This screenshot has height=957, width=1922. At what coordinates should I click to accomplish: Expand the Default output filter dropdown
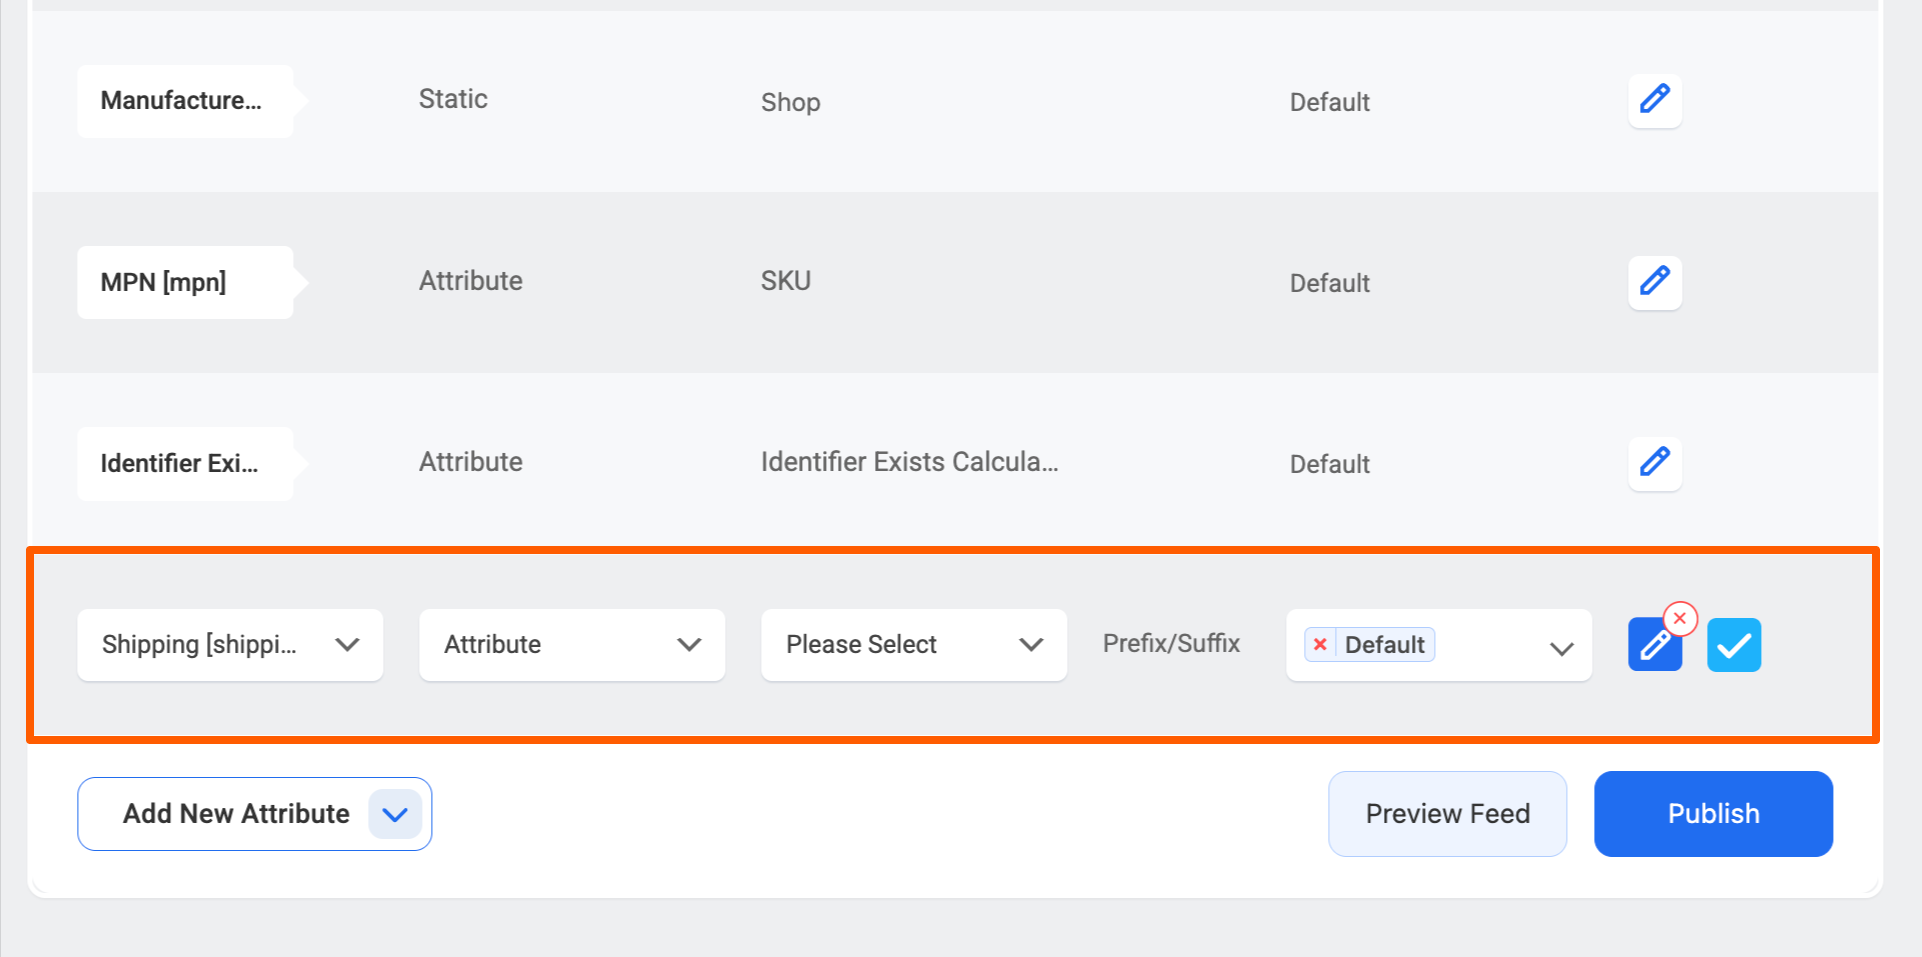pyautogui.click(x=1560, y=647)
